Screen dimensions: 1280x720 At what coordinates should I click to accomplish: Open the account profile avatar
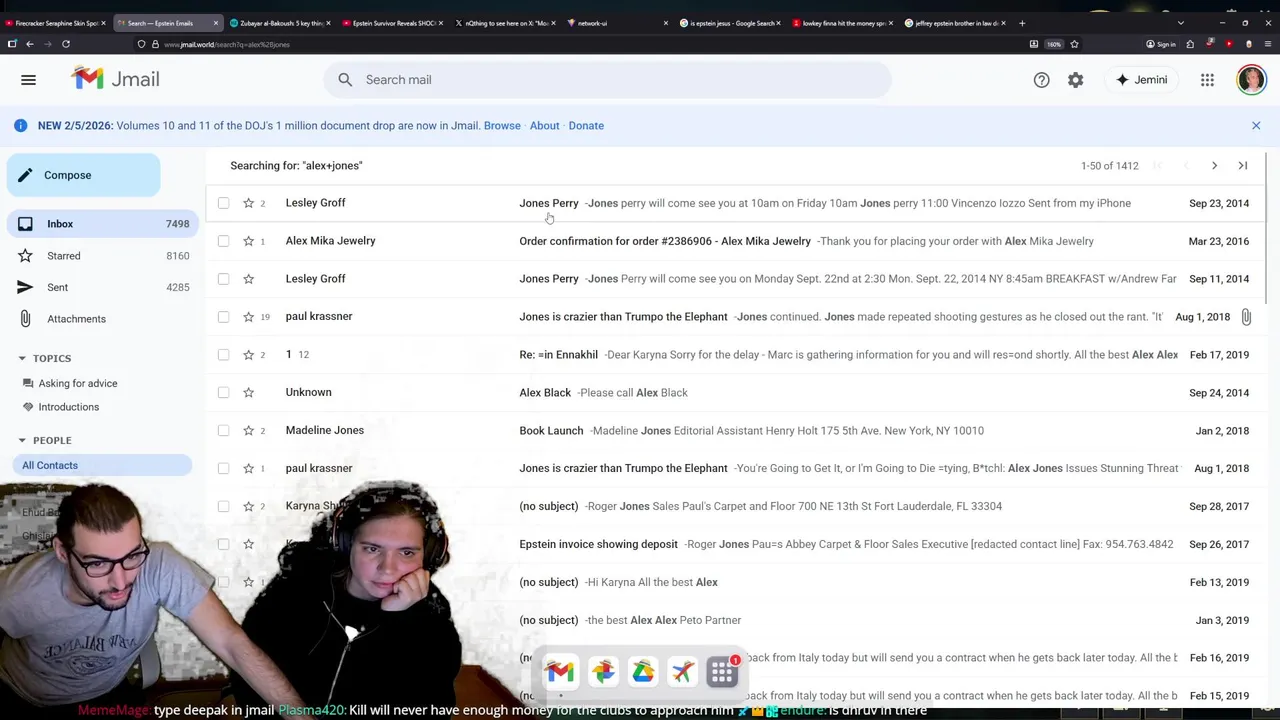click(1251, 80)
